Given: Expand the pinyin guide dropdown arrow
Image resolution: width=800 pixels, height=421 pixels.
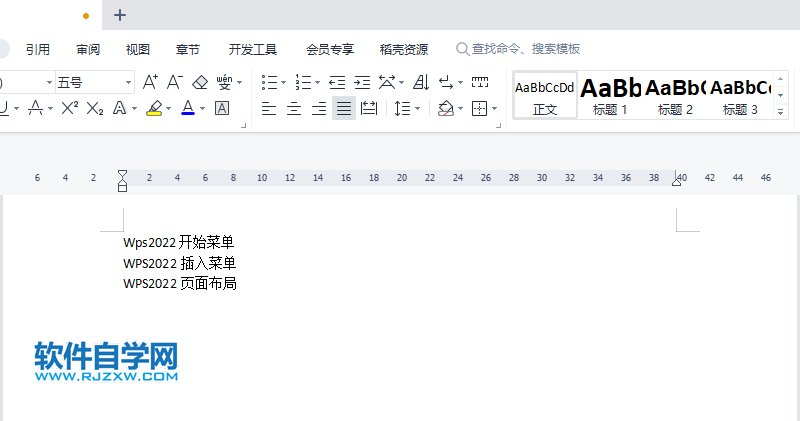Looking at the screenshot, I should coord(240,83).
